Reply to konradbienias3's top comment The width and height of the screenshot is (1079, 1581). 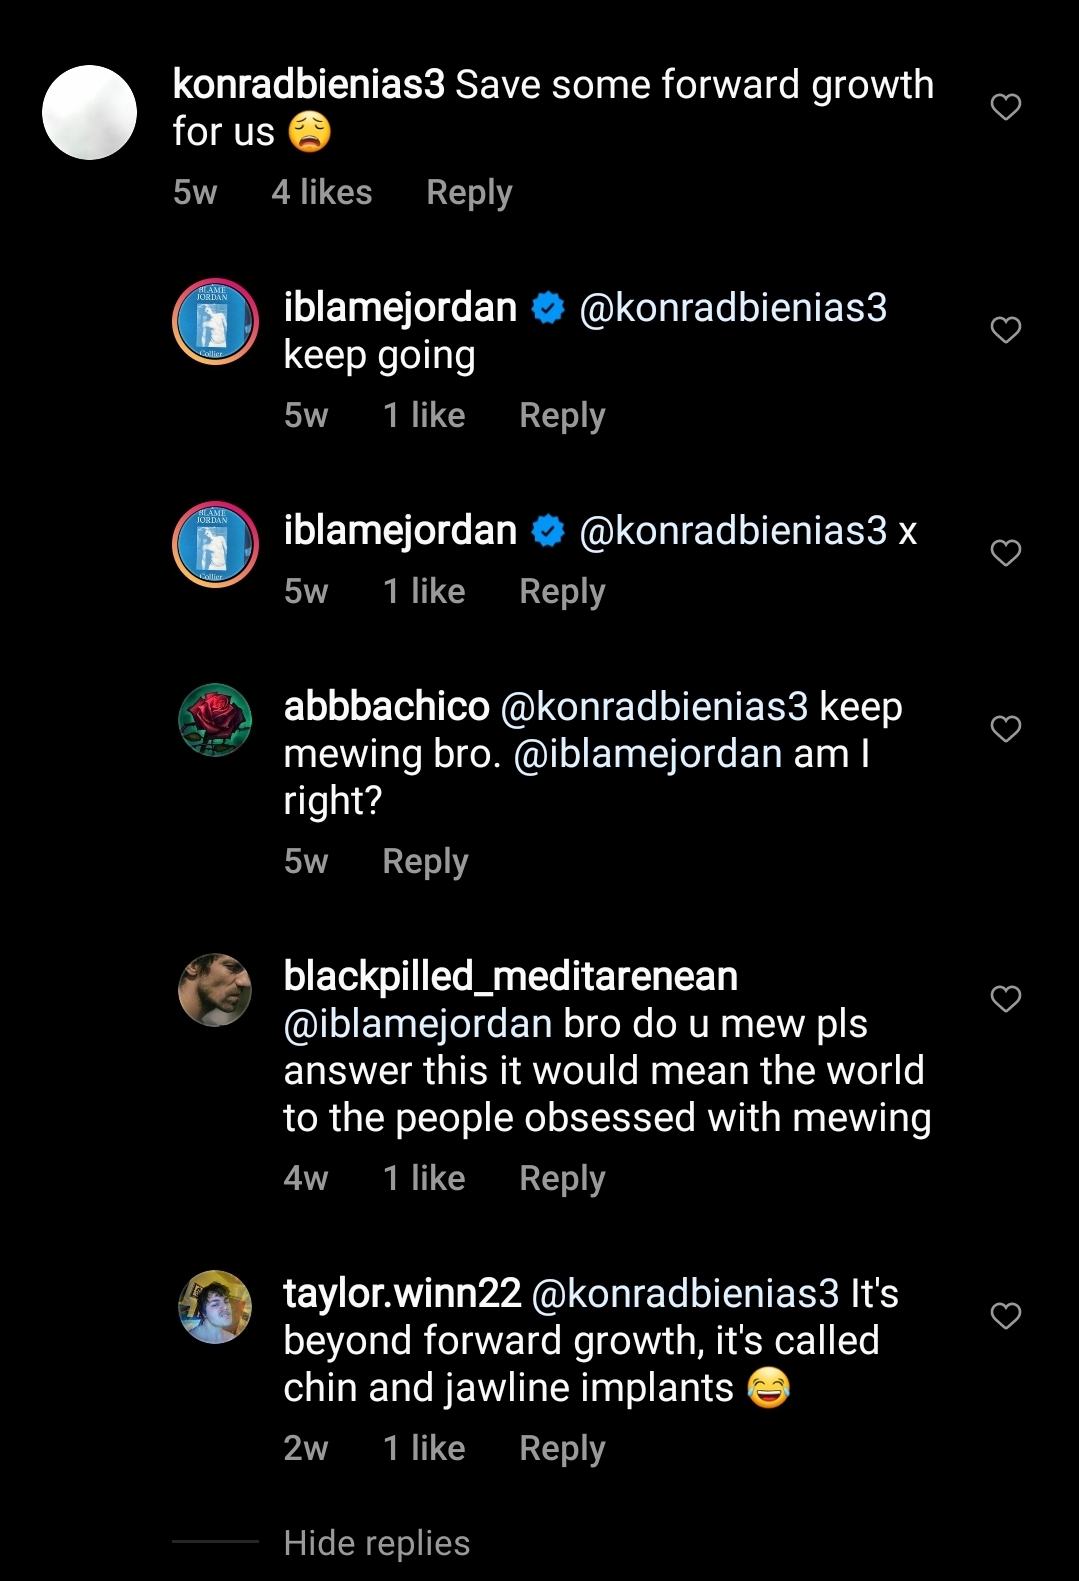click(x=469, y=192)
